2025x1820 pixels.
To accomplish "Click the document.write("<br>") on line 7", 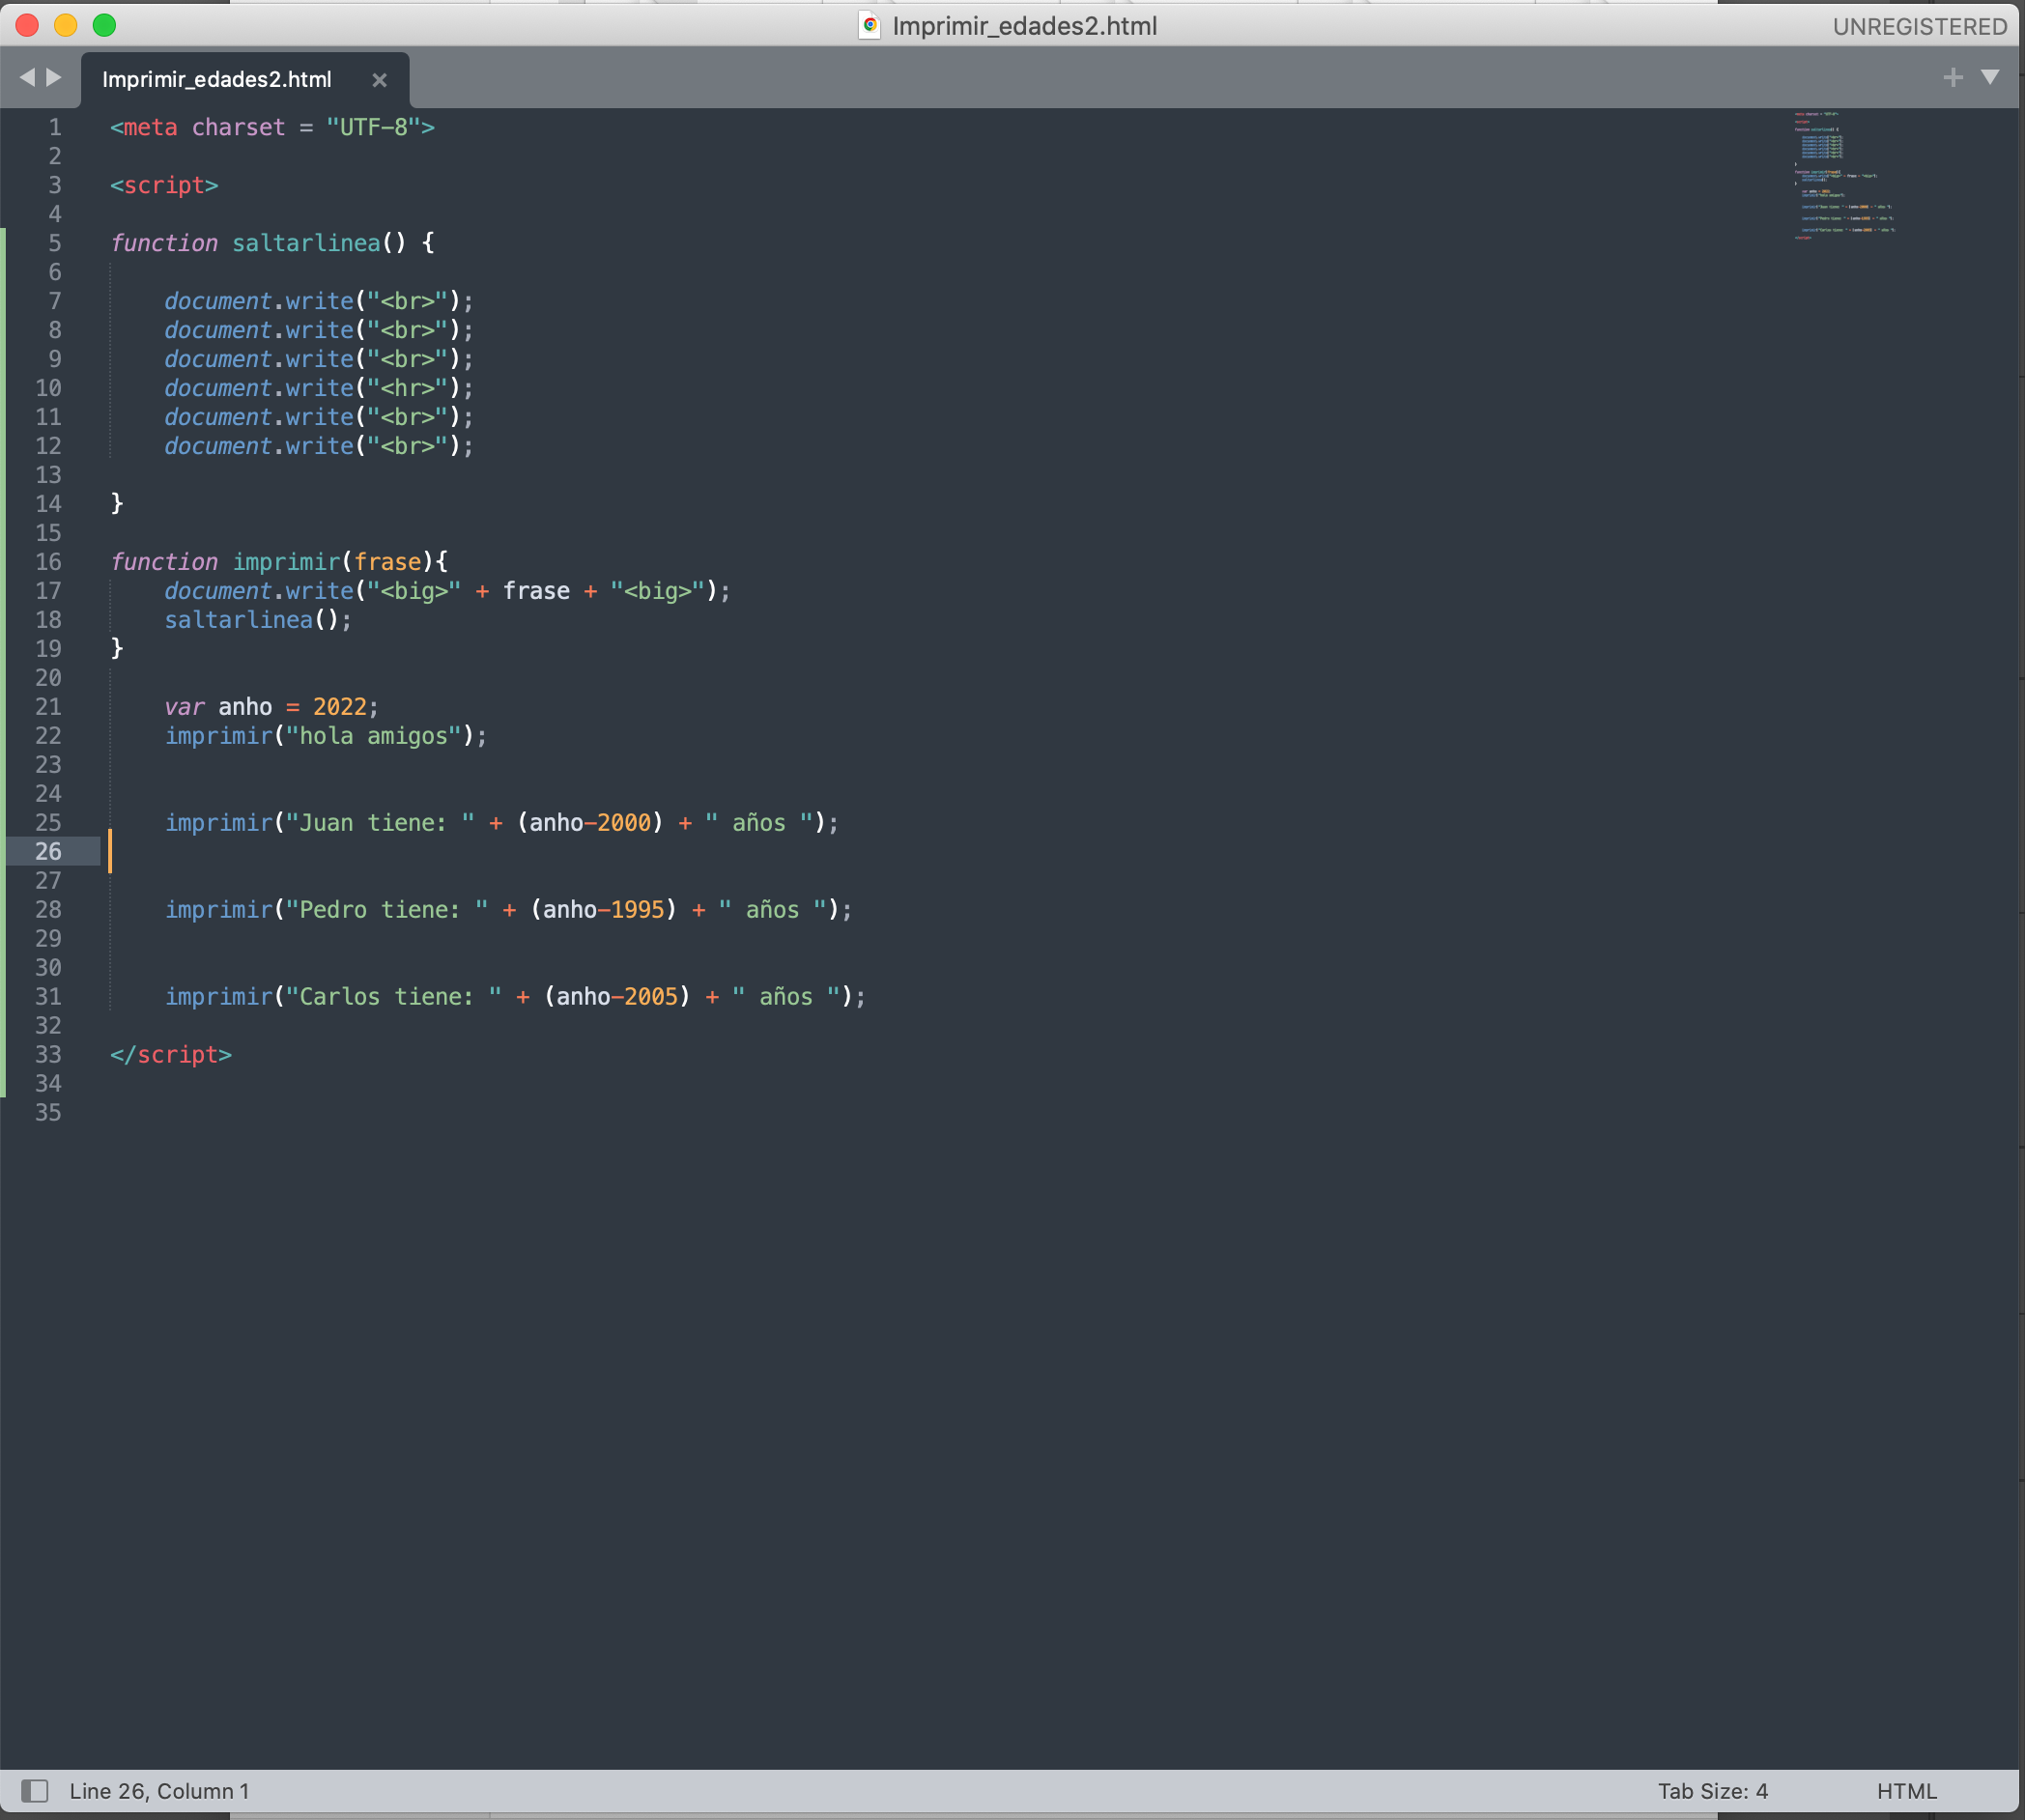I will coord(318,301).
